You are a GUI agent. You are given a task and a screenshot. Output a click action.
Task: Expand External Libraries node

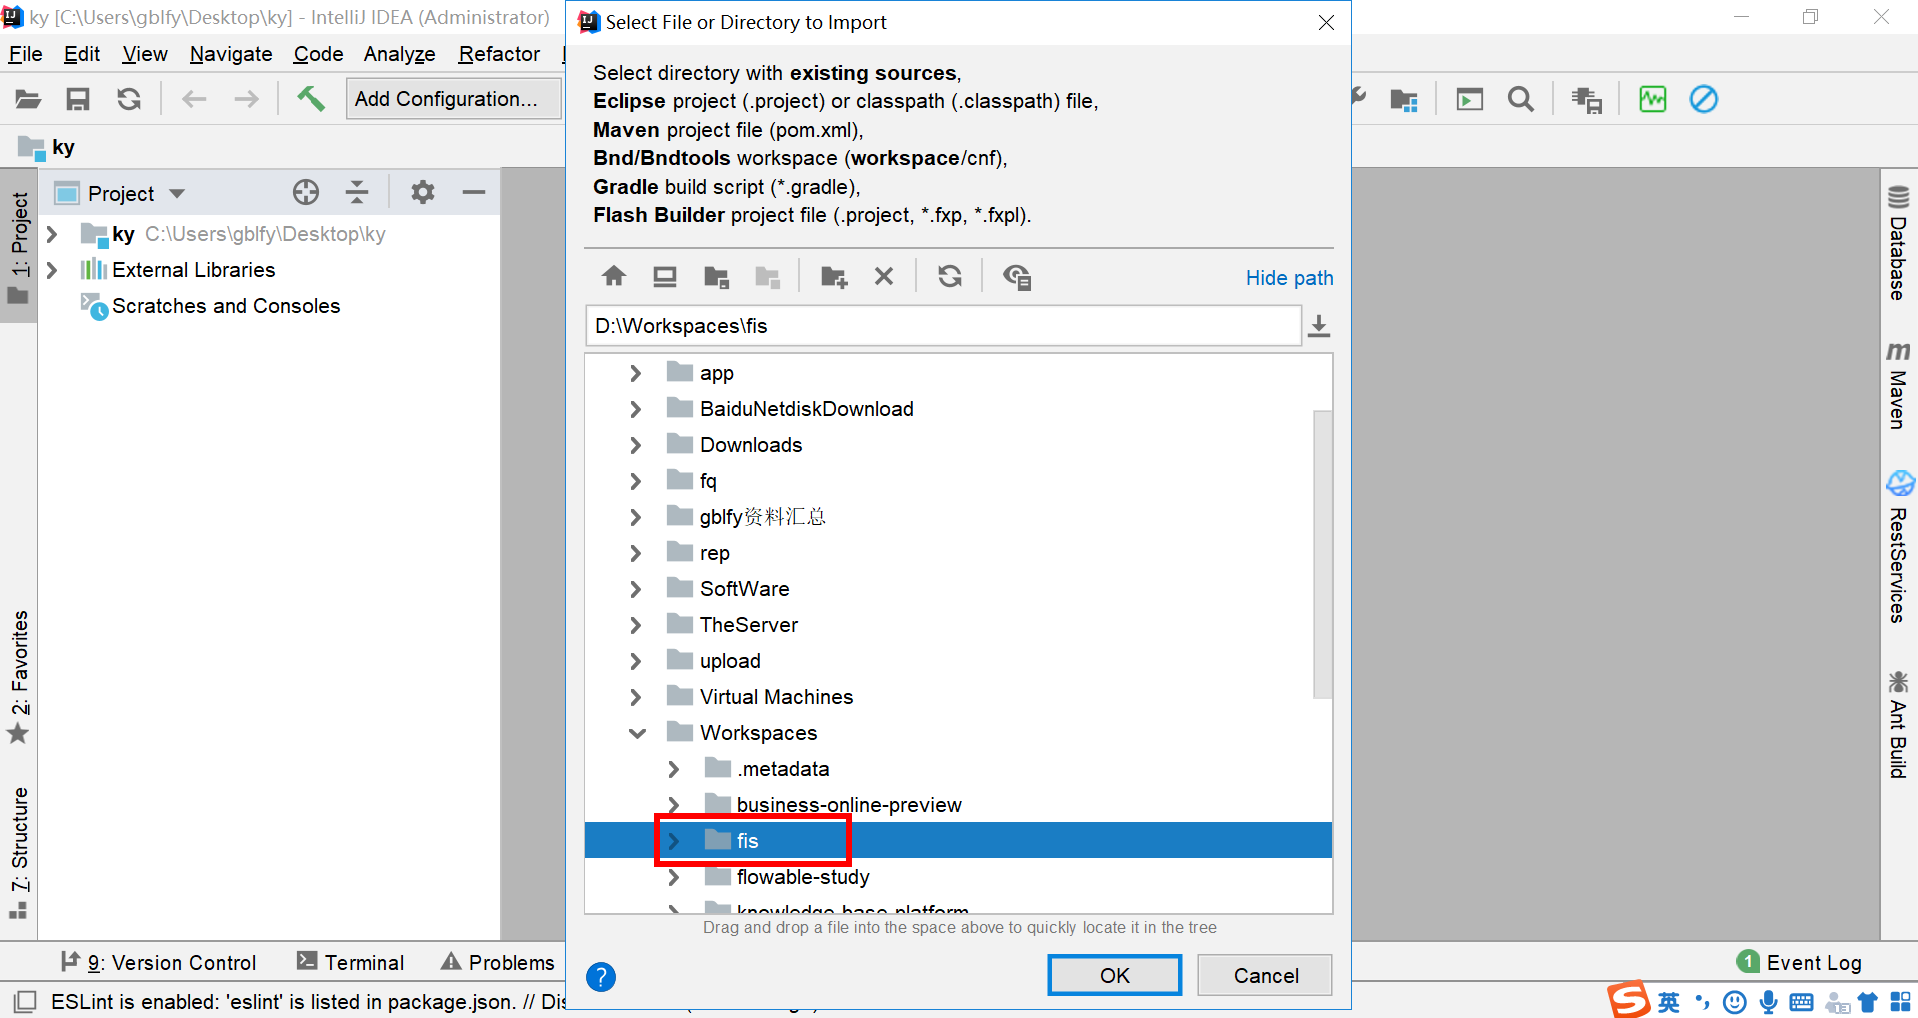(52, 270)
